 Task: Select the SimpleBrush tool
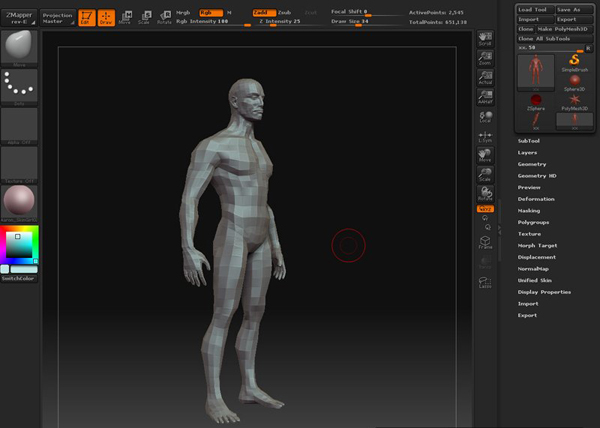574,63
